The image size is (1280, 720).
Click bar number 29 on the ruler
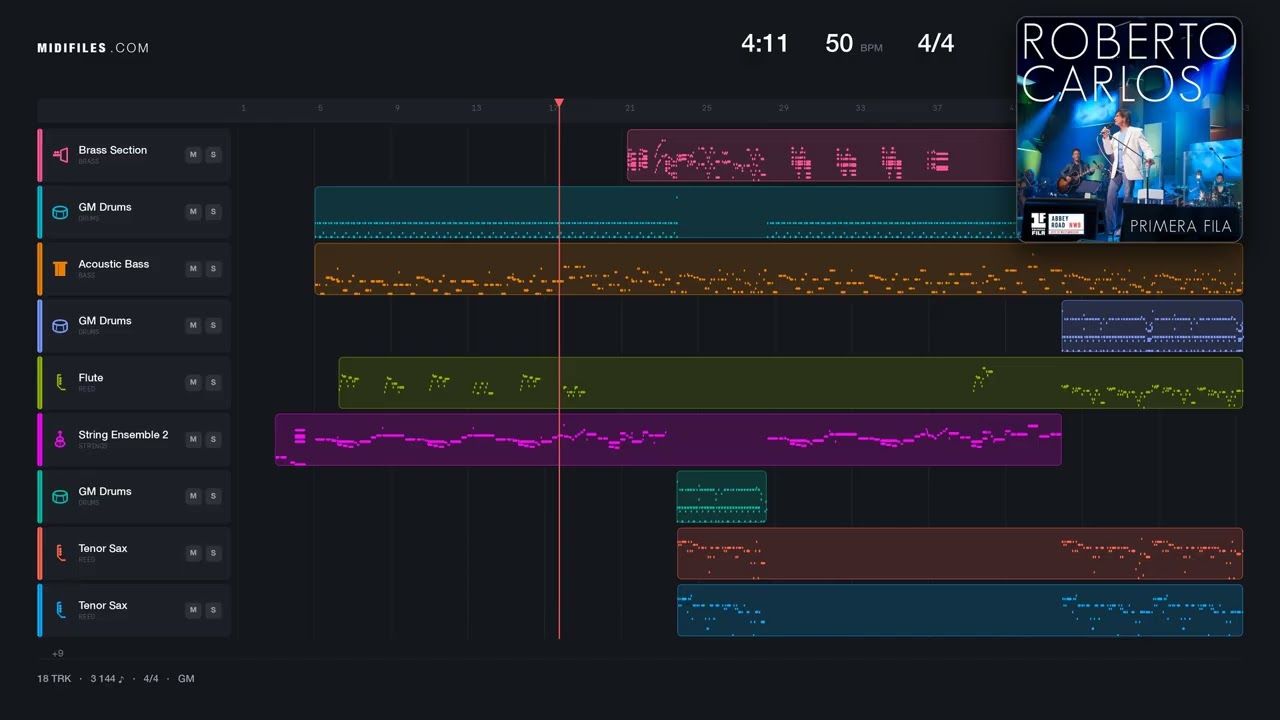point(784,108)
